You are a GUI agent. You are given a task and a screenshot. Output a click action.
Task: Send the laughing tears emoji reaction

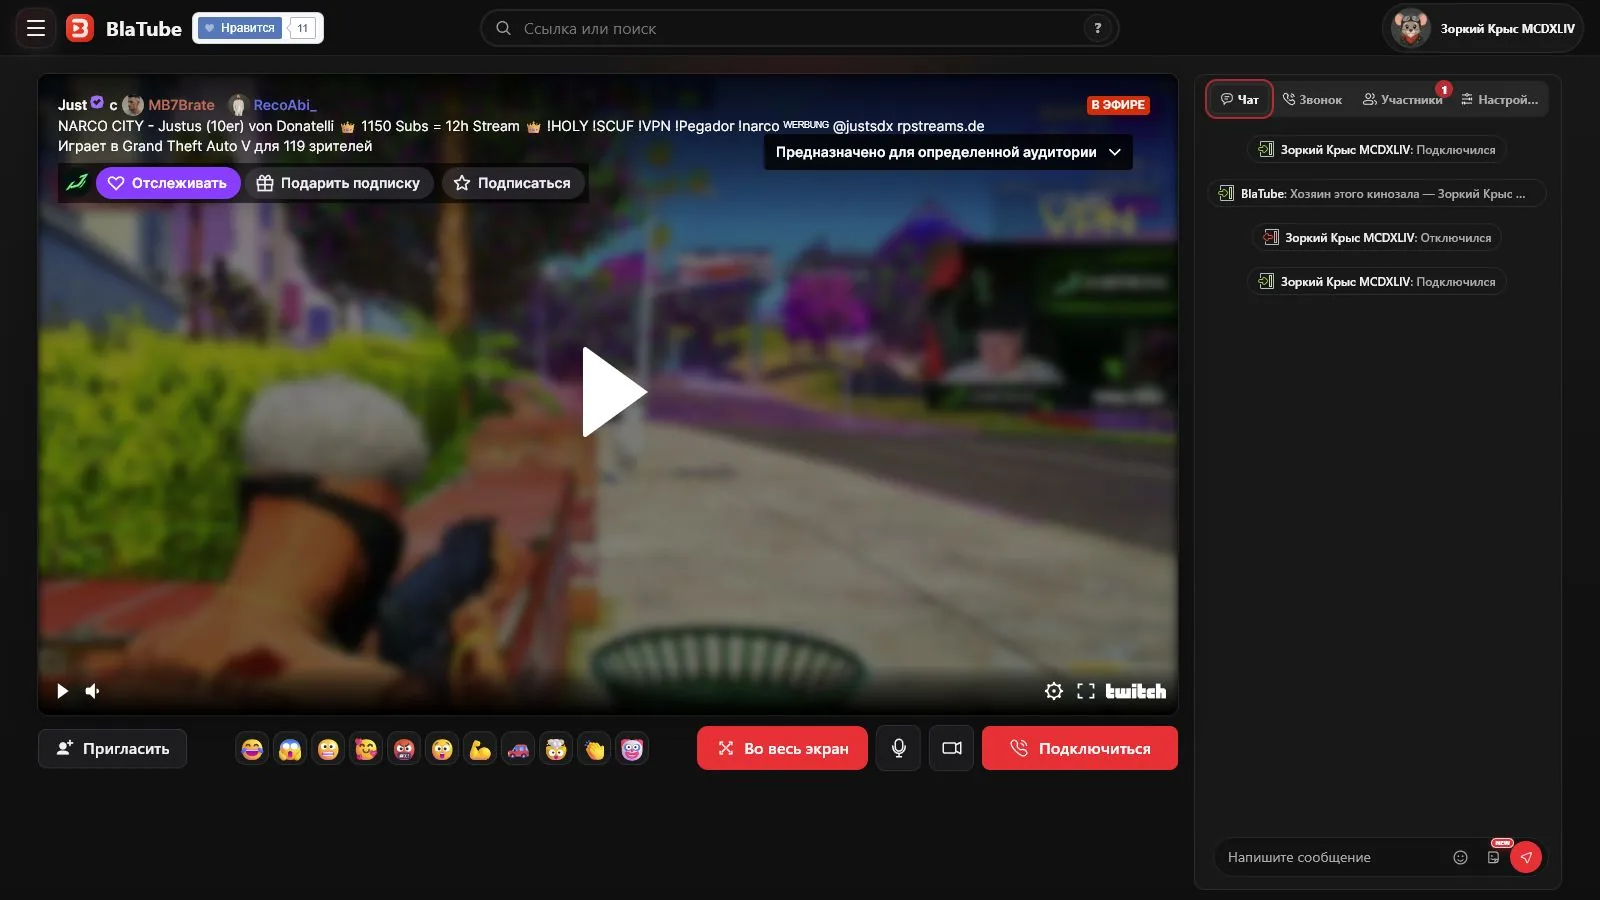click(x=252, y=749)
